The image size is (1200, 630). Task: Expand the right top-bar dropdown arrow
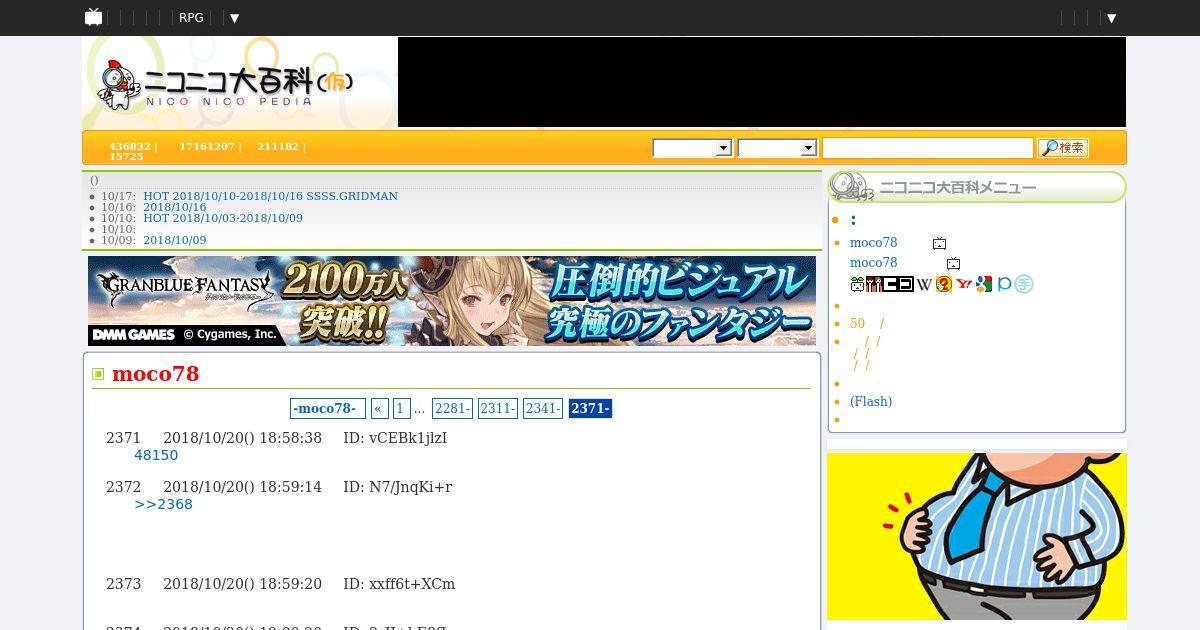(1111, 18)
